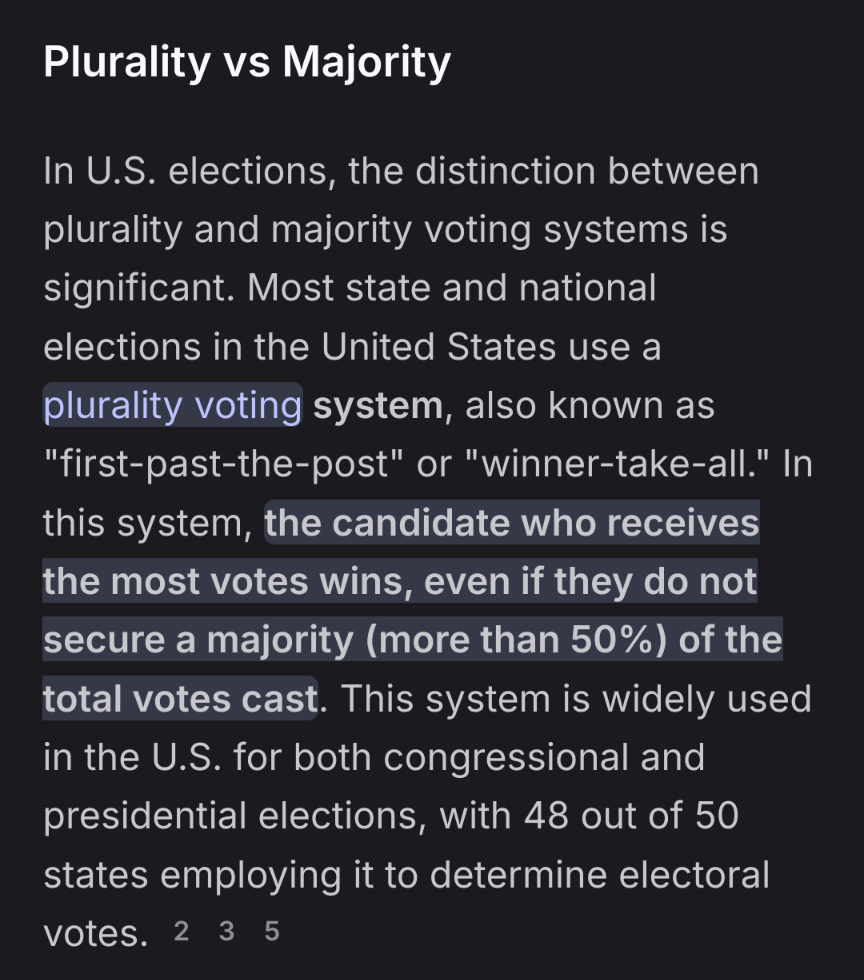Click the quoted term "first-past-the-post"
The image size is (864, 980).
click(x=224, y=464)
